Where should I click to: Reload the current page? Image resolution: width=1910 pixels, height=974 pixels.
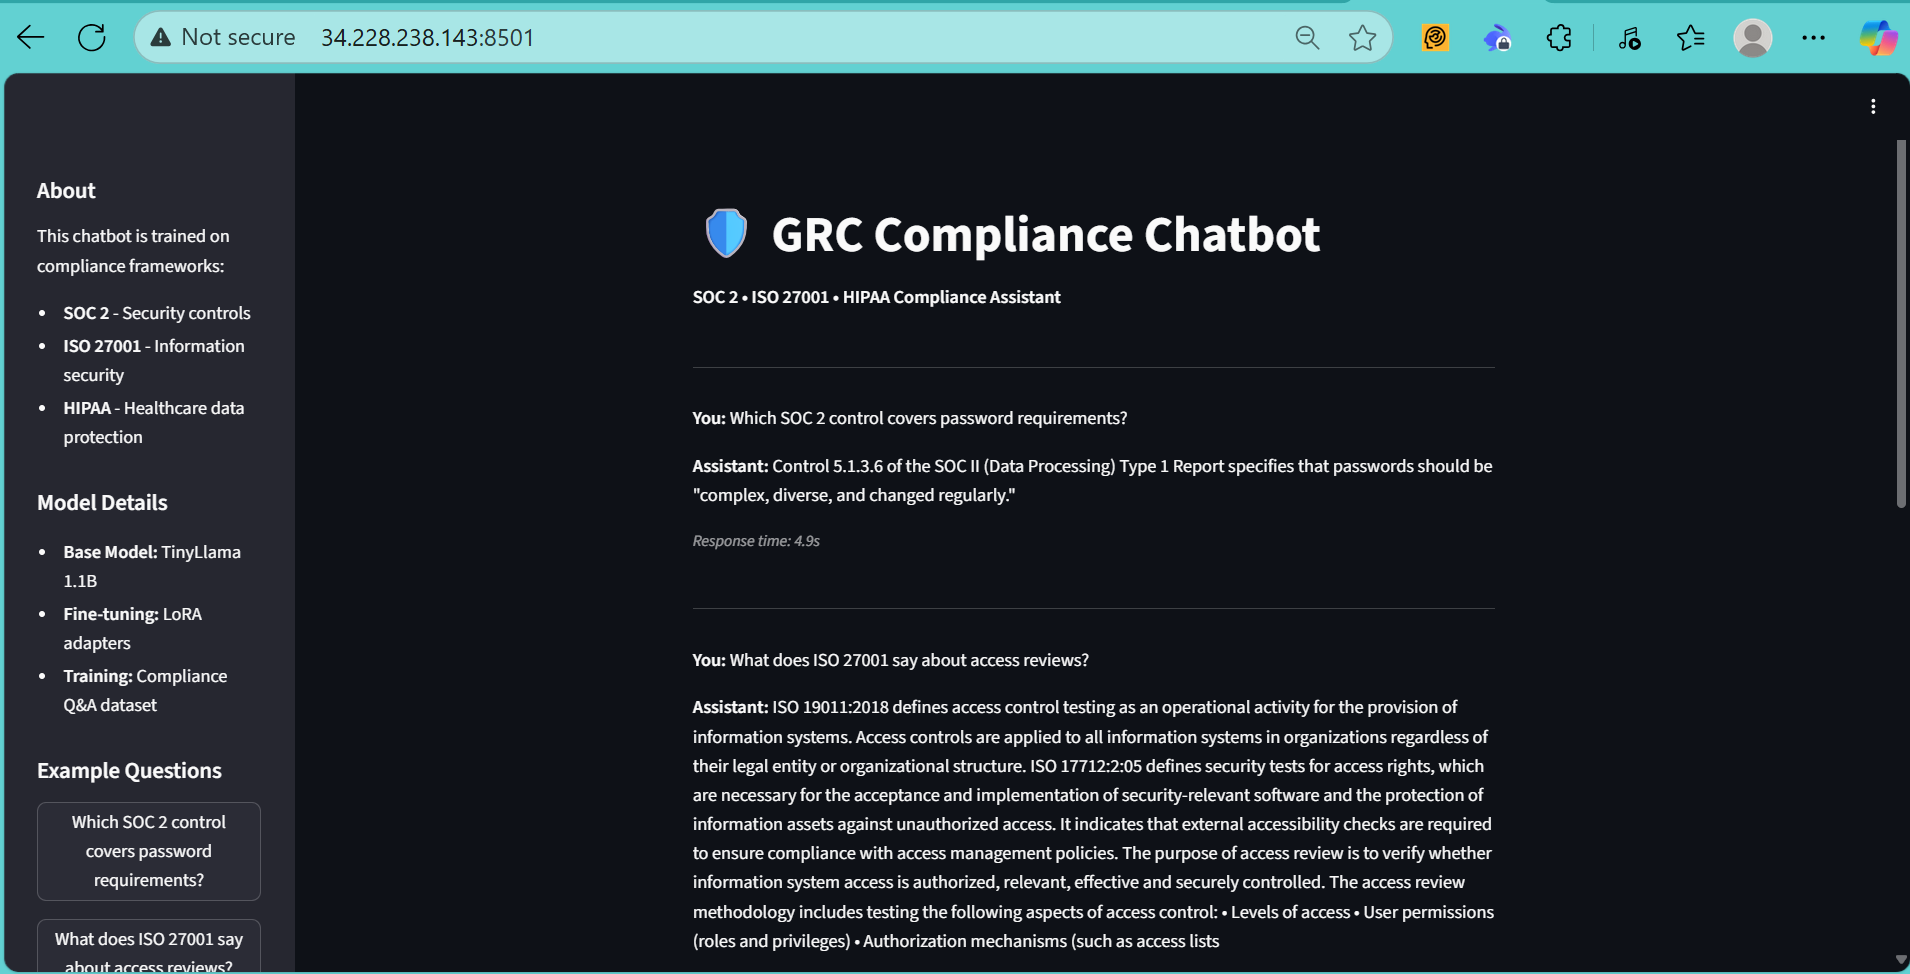[92, 38]
